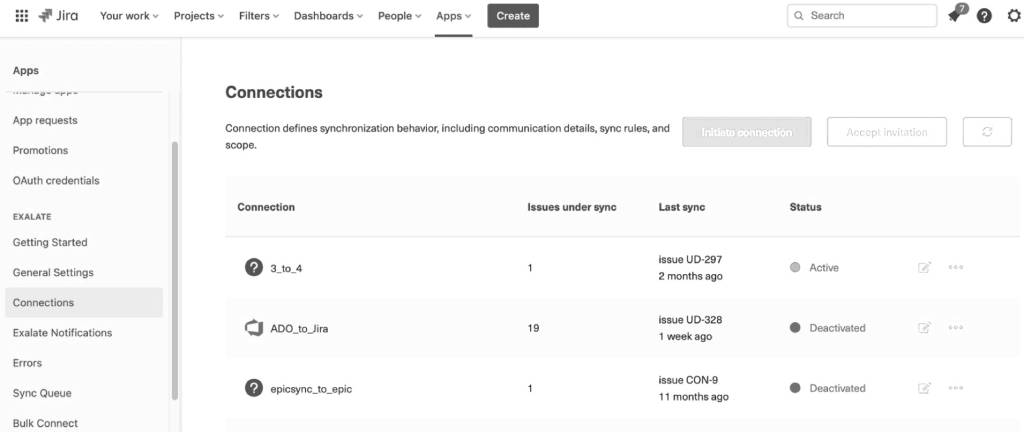
Task: Open the help question mark icon
Action: tap(984, 16)
